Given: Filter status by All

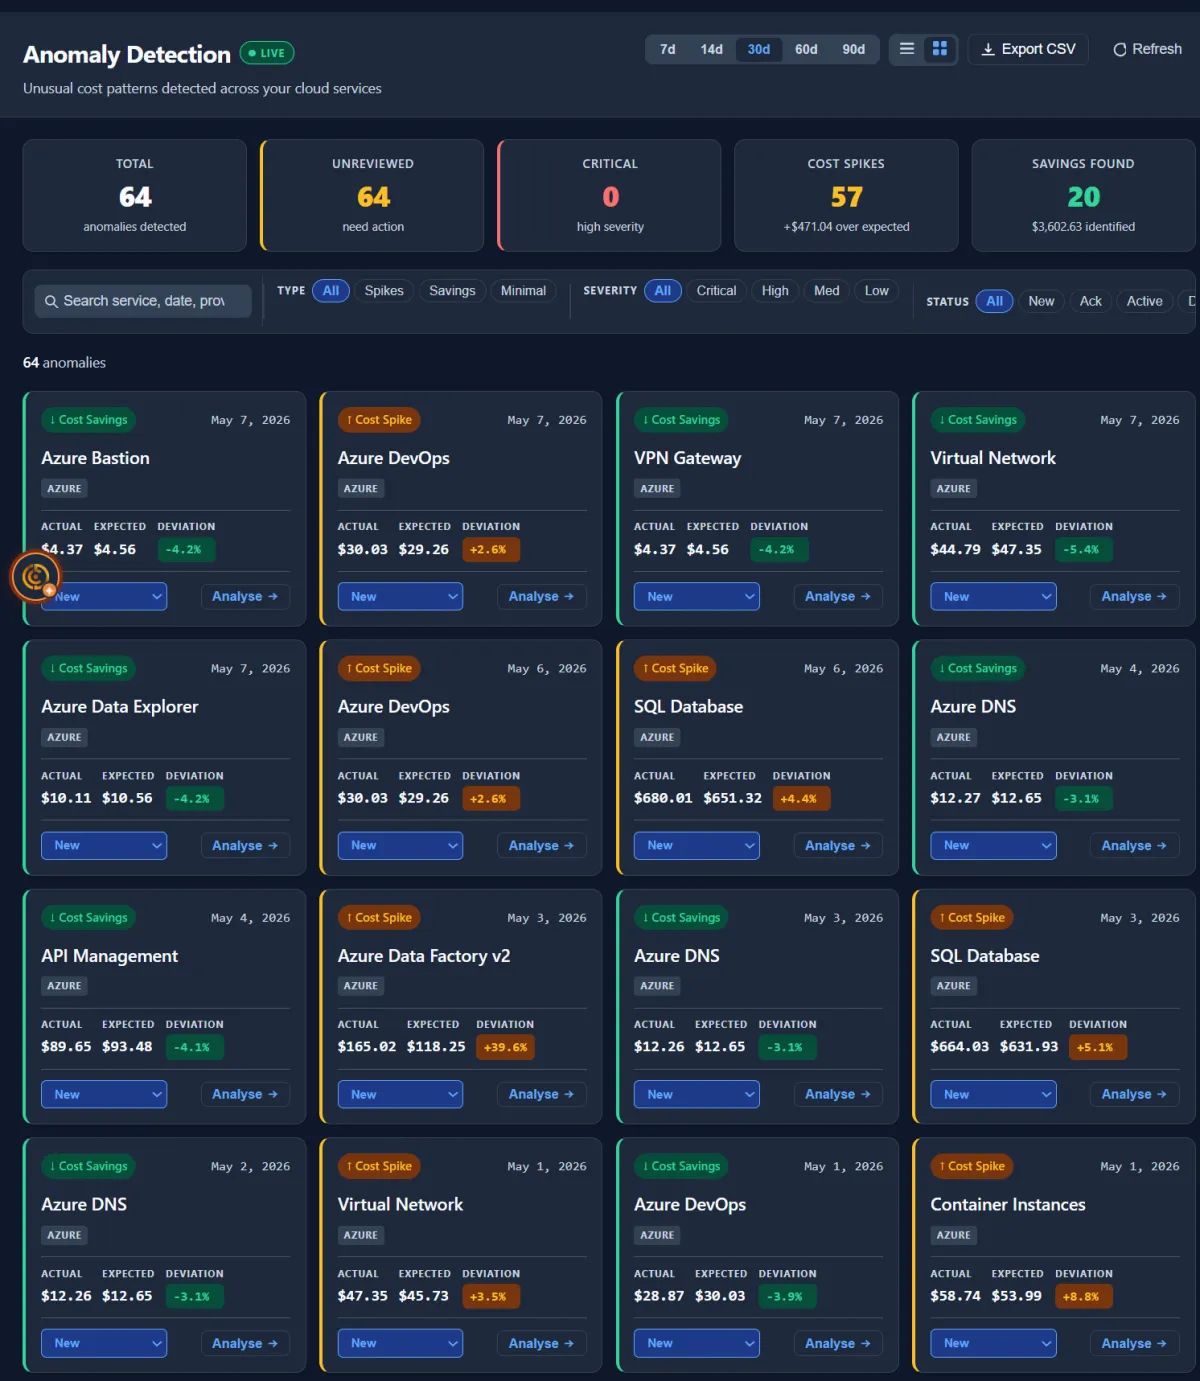Looking at the screenshot, I should tap(994, 301).
